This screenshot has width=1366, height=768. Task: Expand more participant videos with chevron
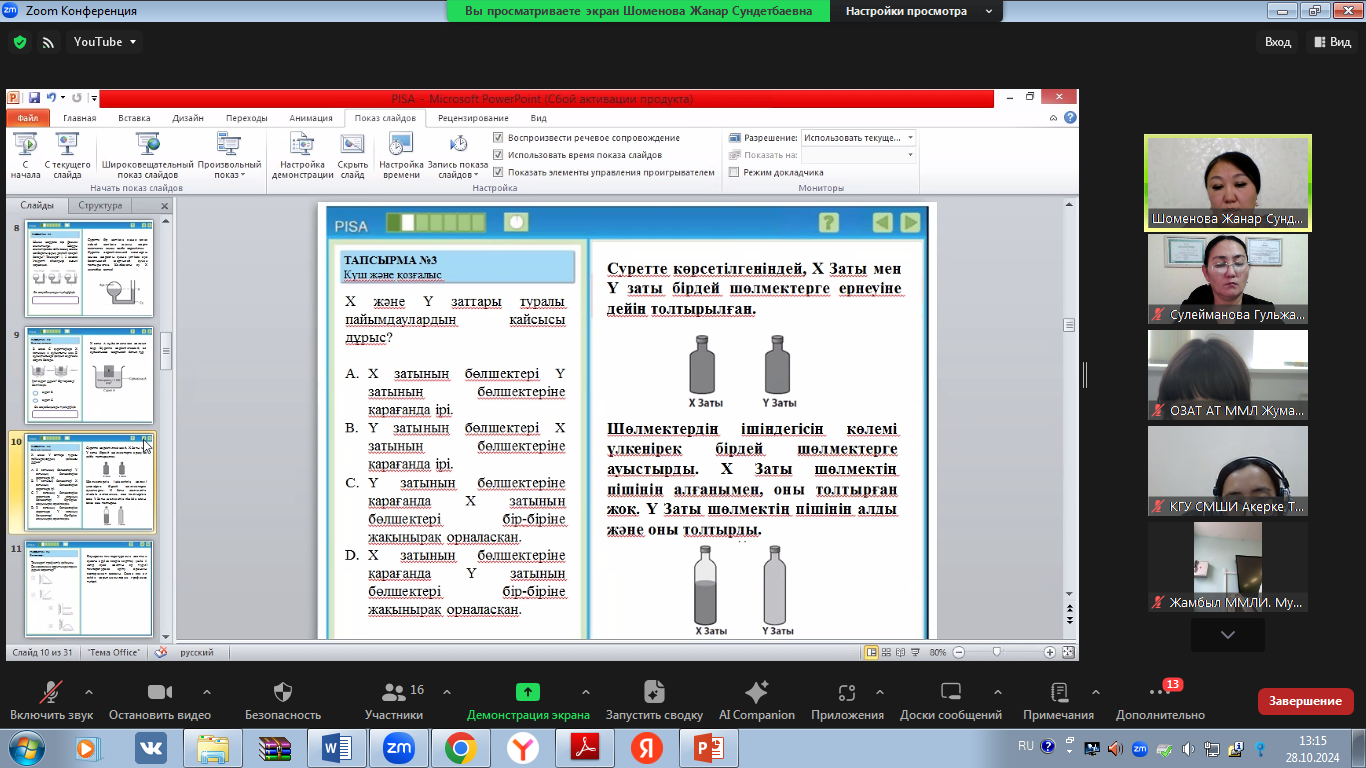pyautogui.click(x=1227, y=635)
